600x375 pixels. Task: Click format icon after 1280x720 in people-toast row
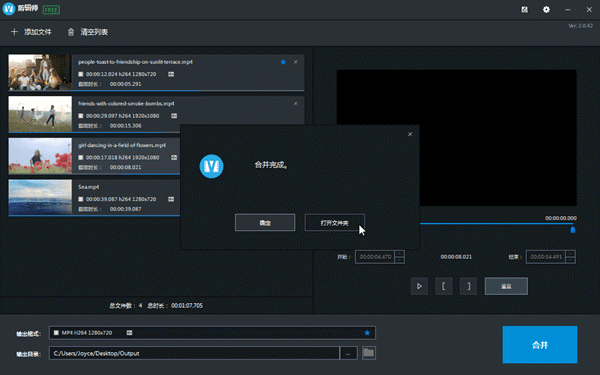coord(171,74)
